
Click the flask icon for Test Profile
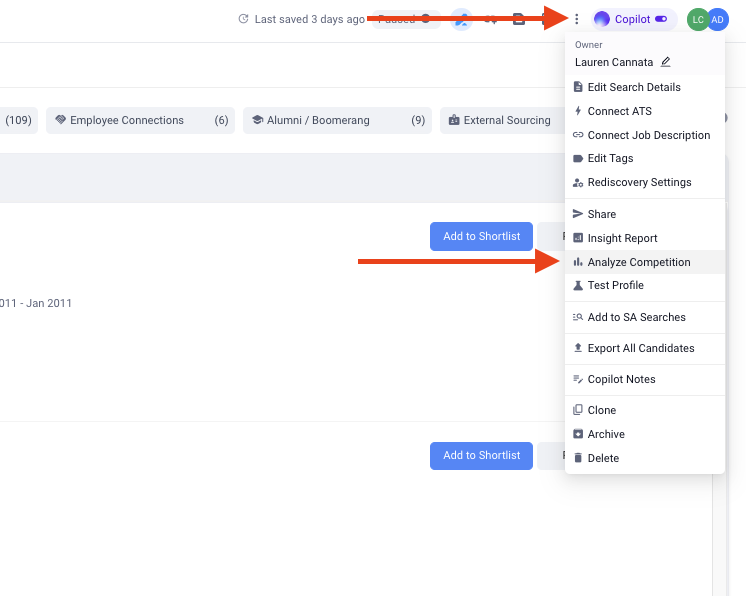pyautogui.click(x=578, y=285)
